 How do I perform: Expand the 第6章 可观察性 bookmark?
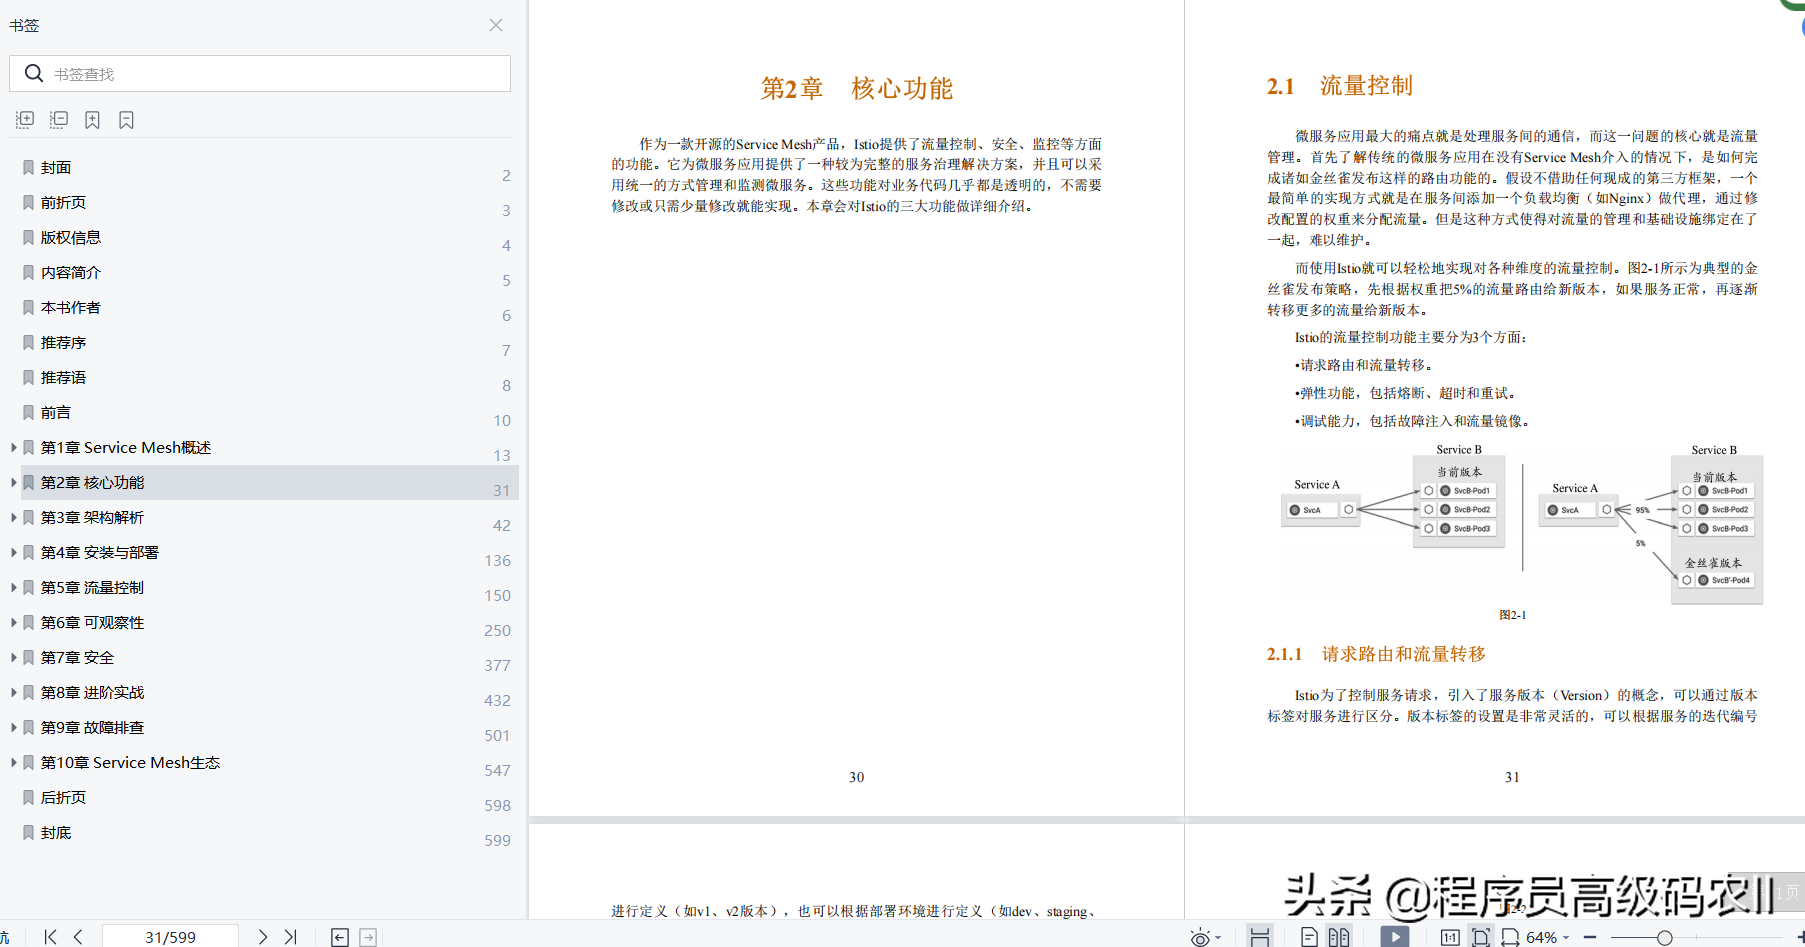[x=13, y=622]
